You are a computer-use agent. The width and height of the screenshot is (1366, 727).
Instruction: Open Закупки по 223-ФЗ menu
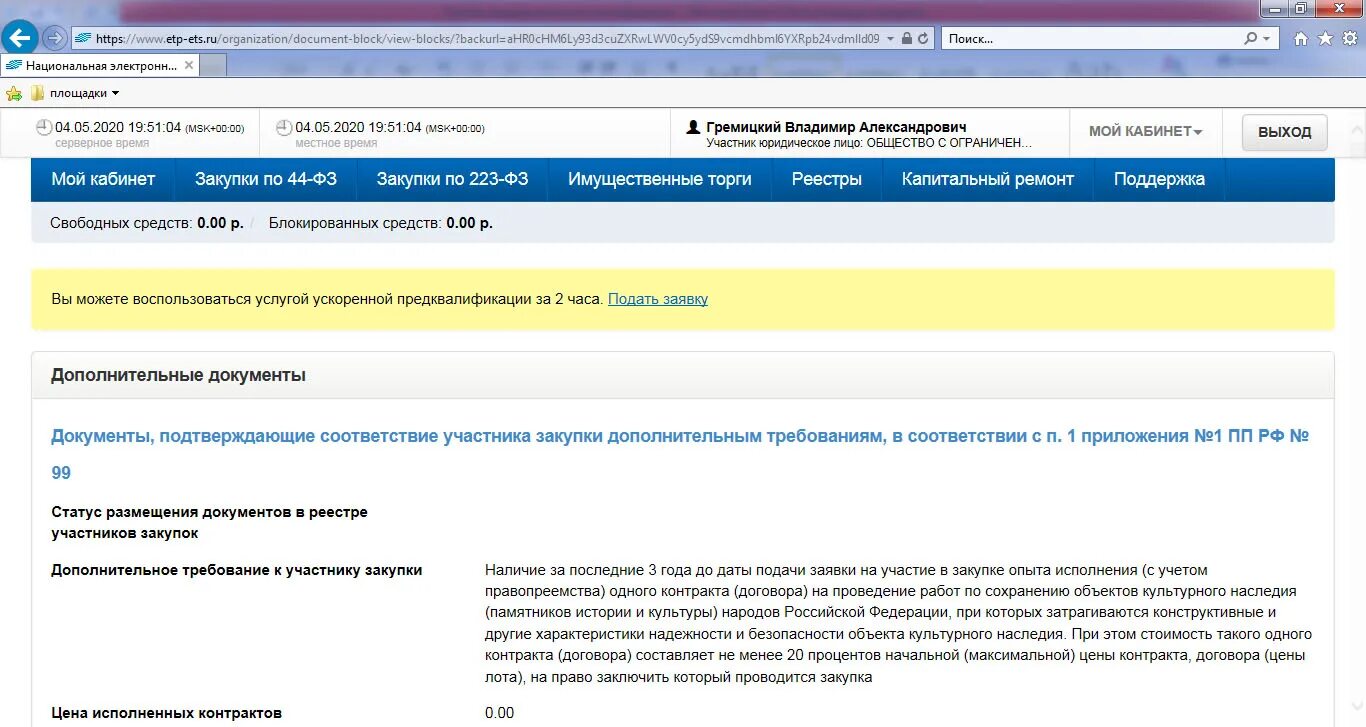coord(452,180)
